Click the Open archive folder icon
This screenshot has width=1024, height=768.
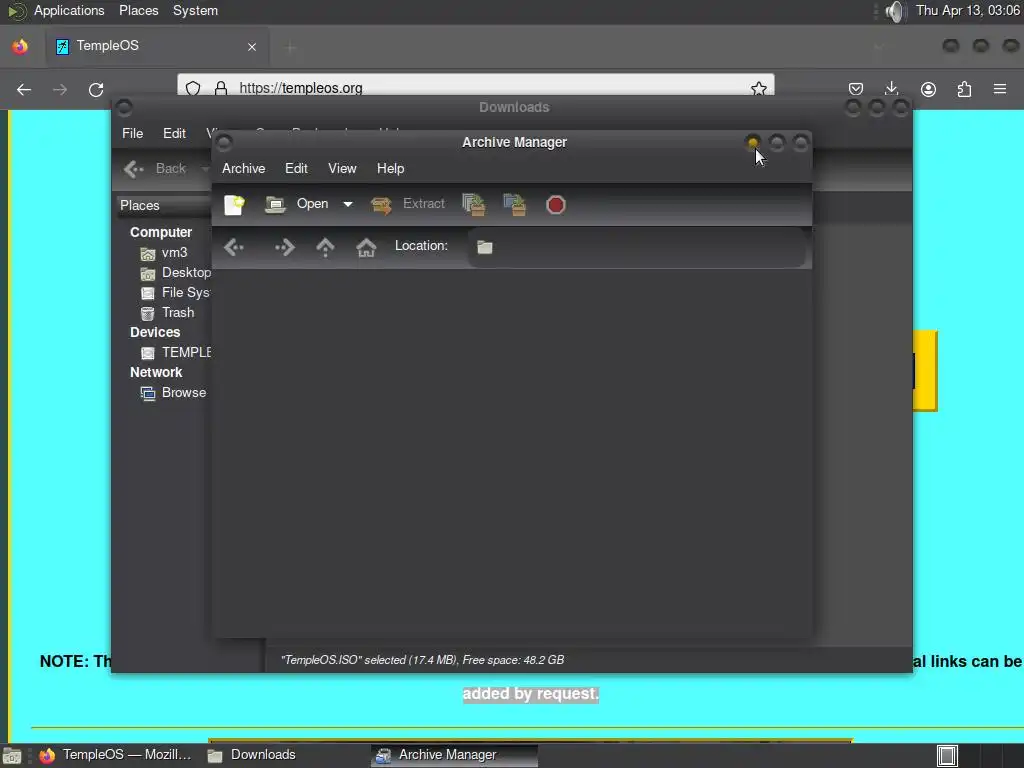[x=275, y=204]
